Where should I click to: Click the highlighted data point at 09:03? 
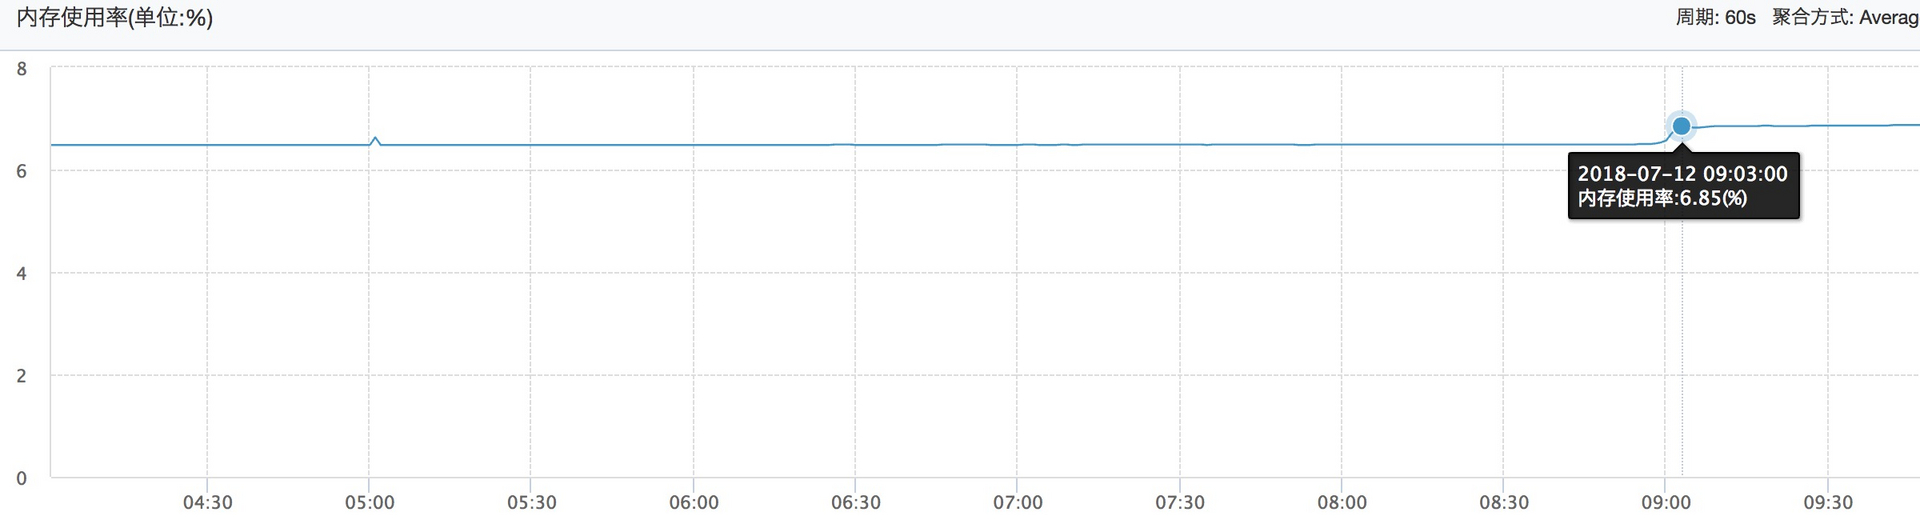click(x=1681, y=126)
